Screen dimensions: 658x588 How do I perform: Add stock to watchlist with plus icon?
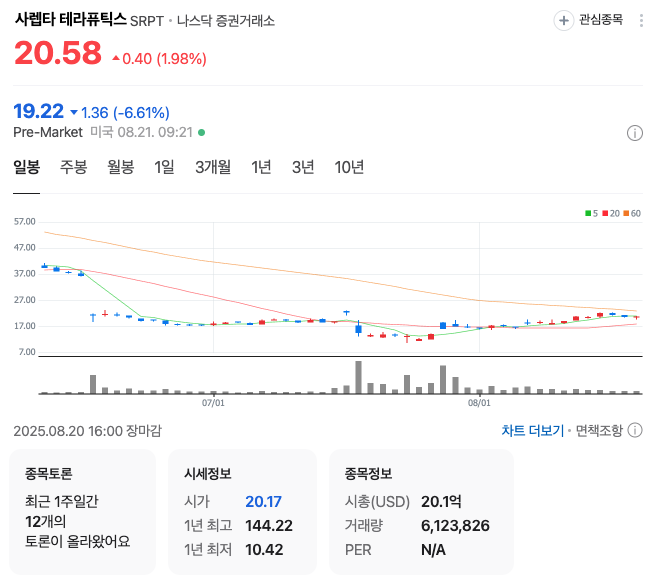[564, 20]
